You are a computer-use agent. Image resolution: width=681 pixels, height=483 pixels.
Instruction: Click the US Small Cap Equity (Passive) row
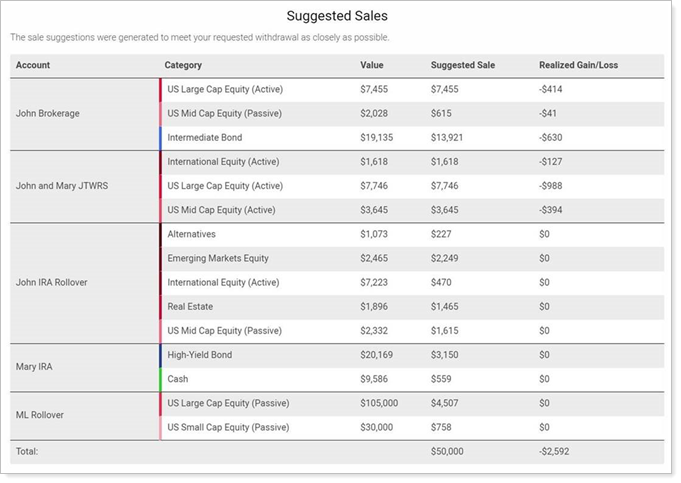228,427
